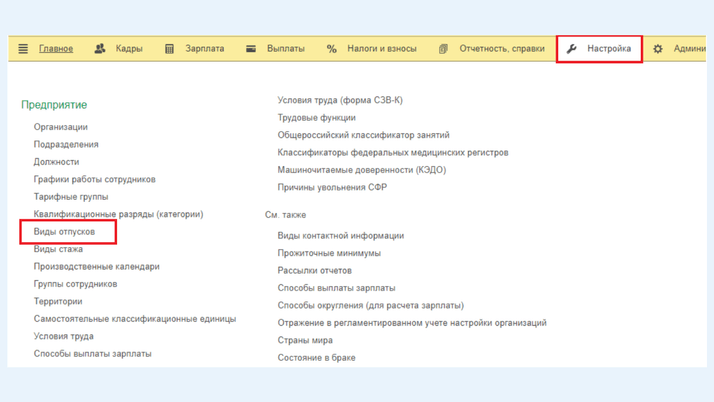Open the Организации list

(61, 127)
